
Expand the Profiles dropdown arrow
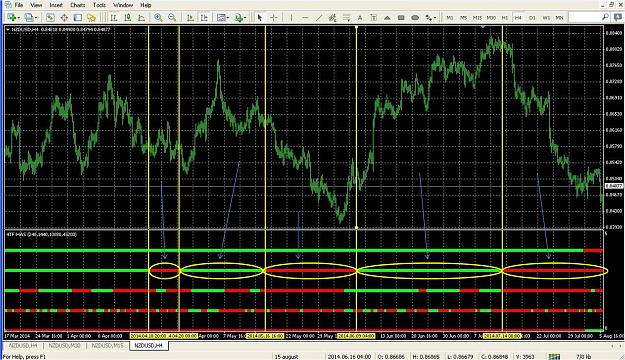pyautogui.click(x=36, y=18)
